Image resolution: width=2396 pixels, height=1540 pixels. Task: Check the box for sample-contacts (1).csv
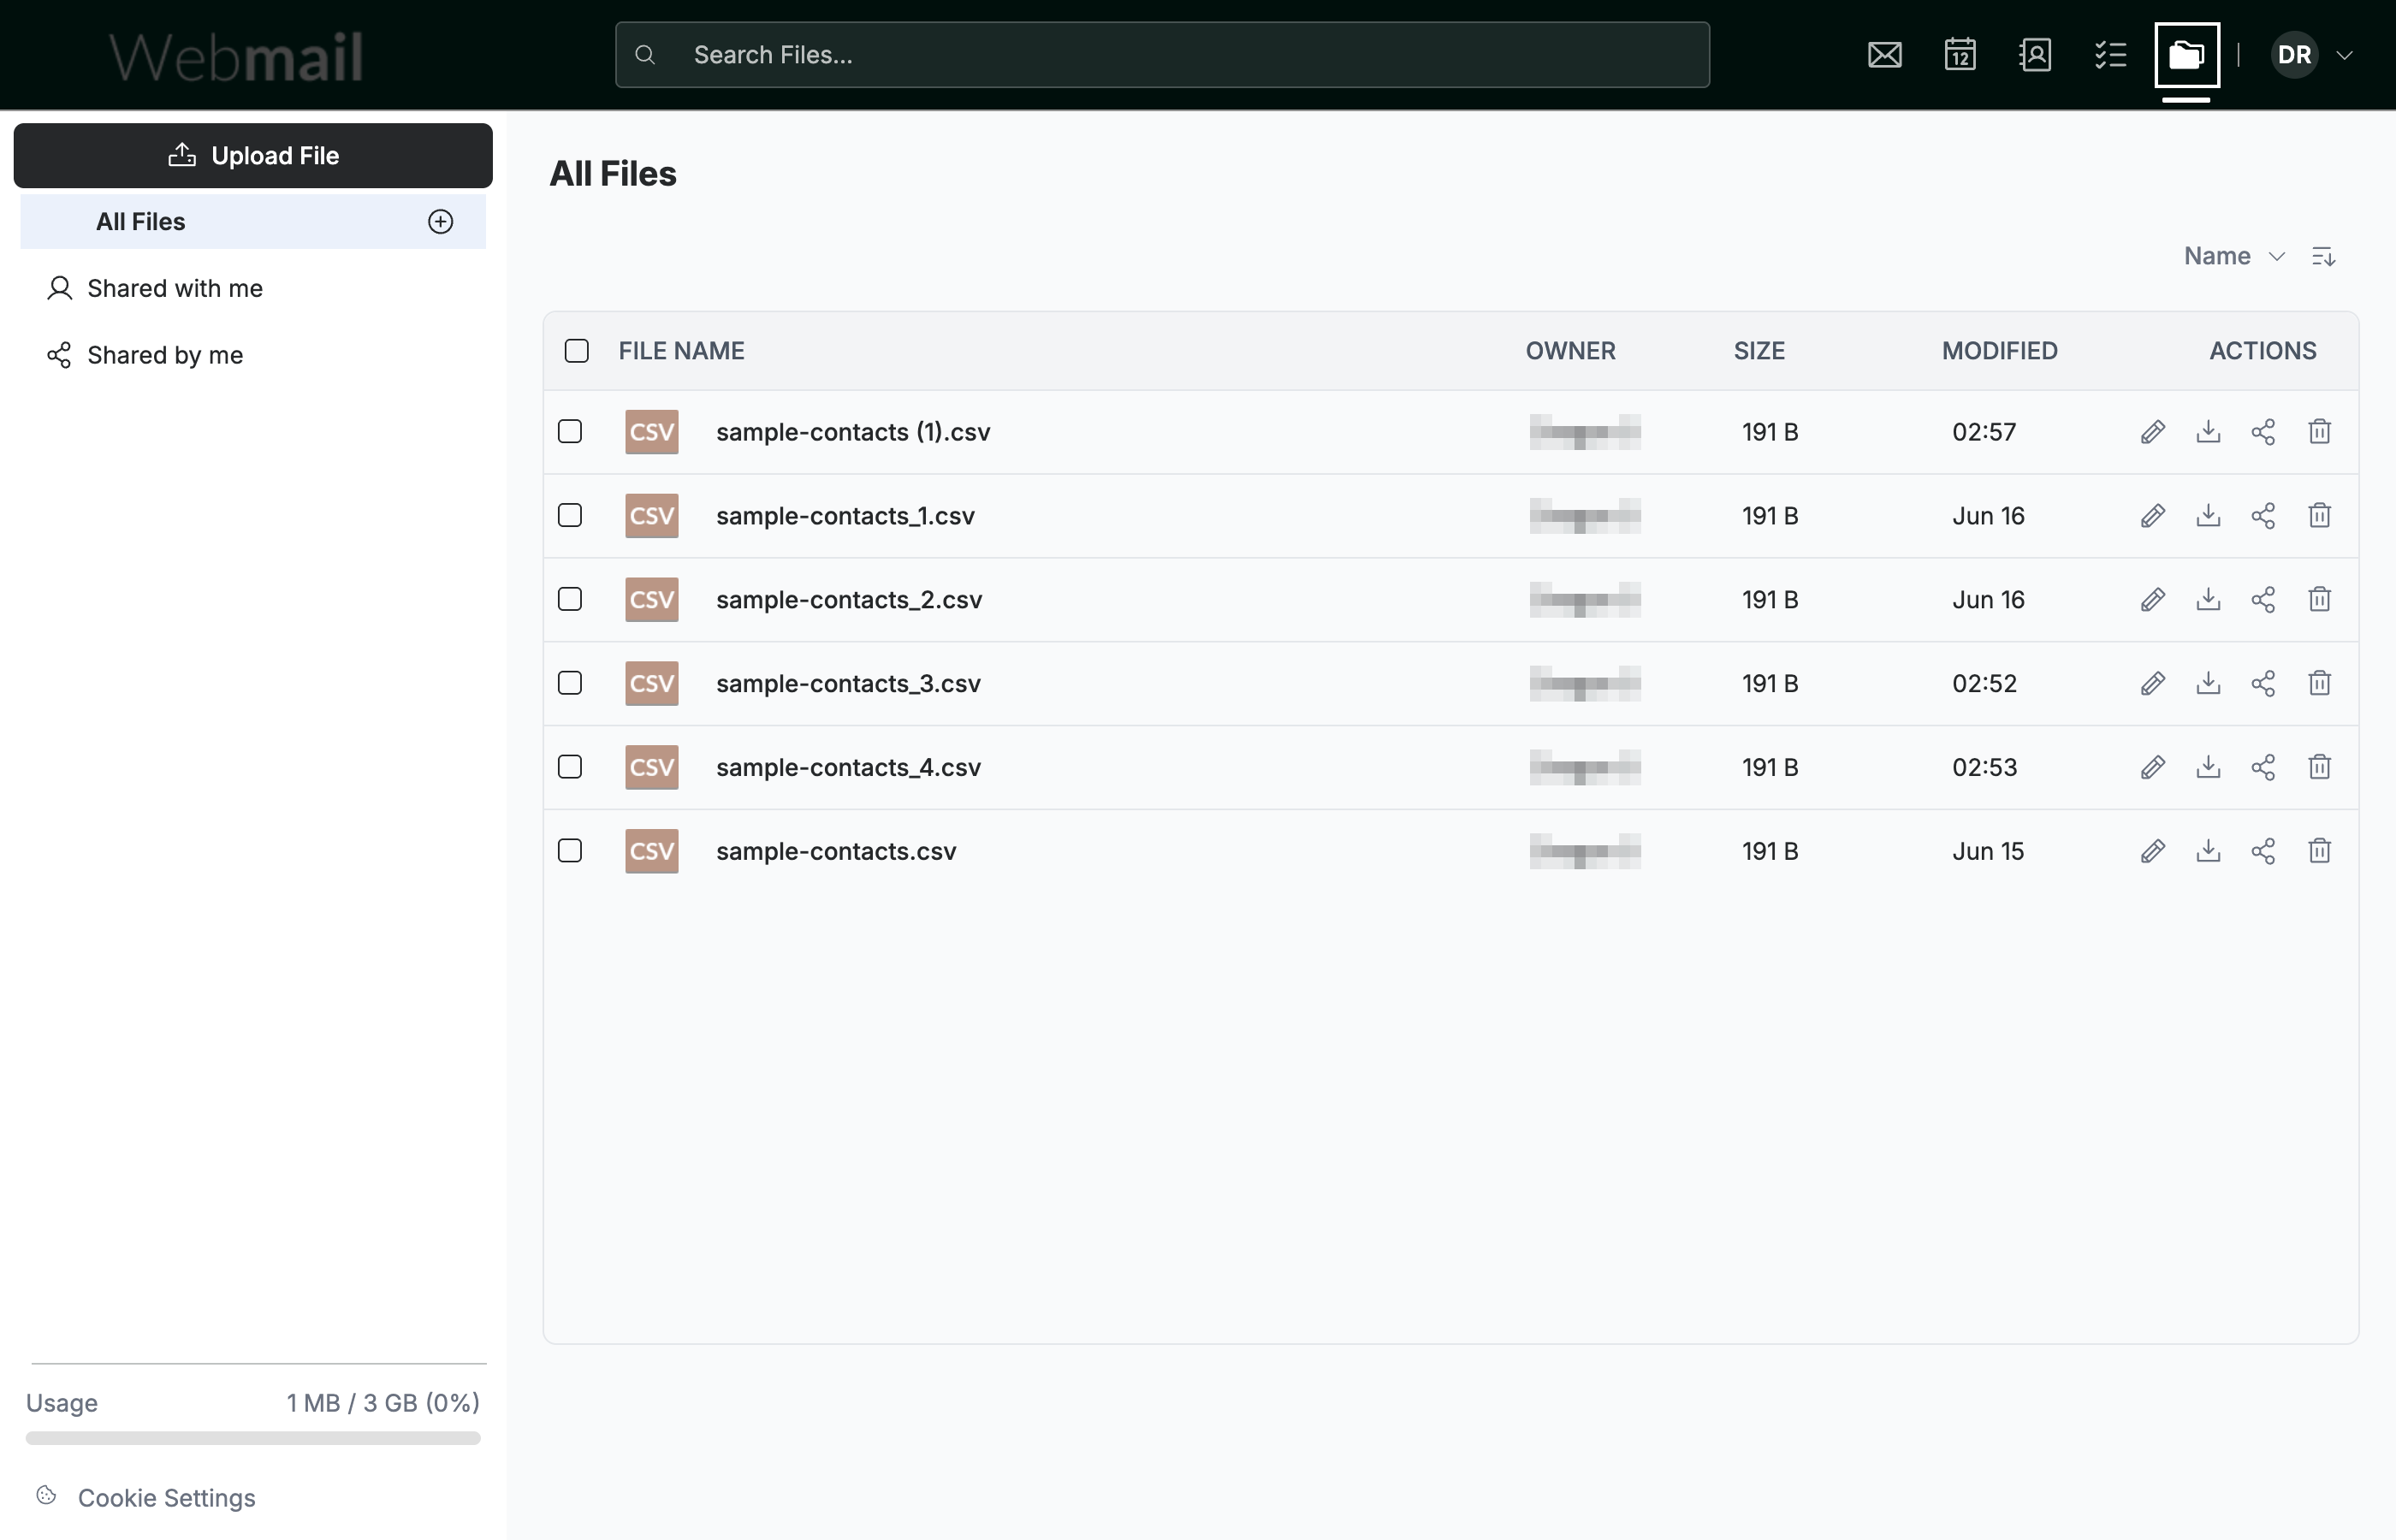click(570, 432)
